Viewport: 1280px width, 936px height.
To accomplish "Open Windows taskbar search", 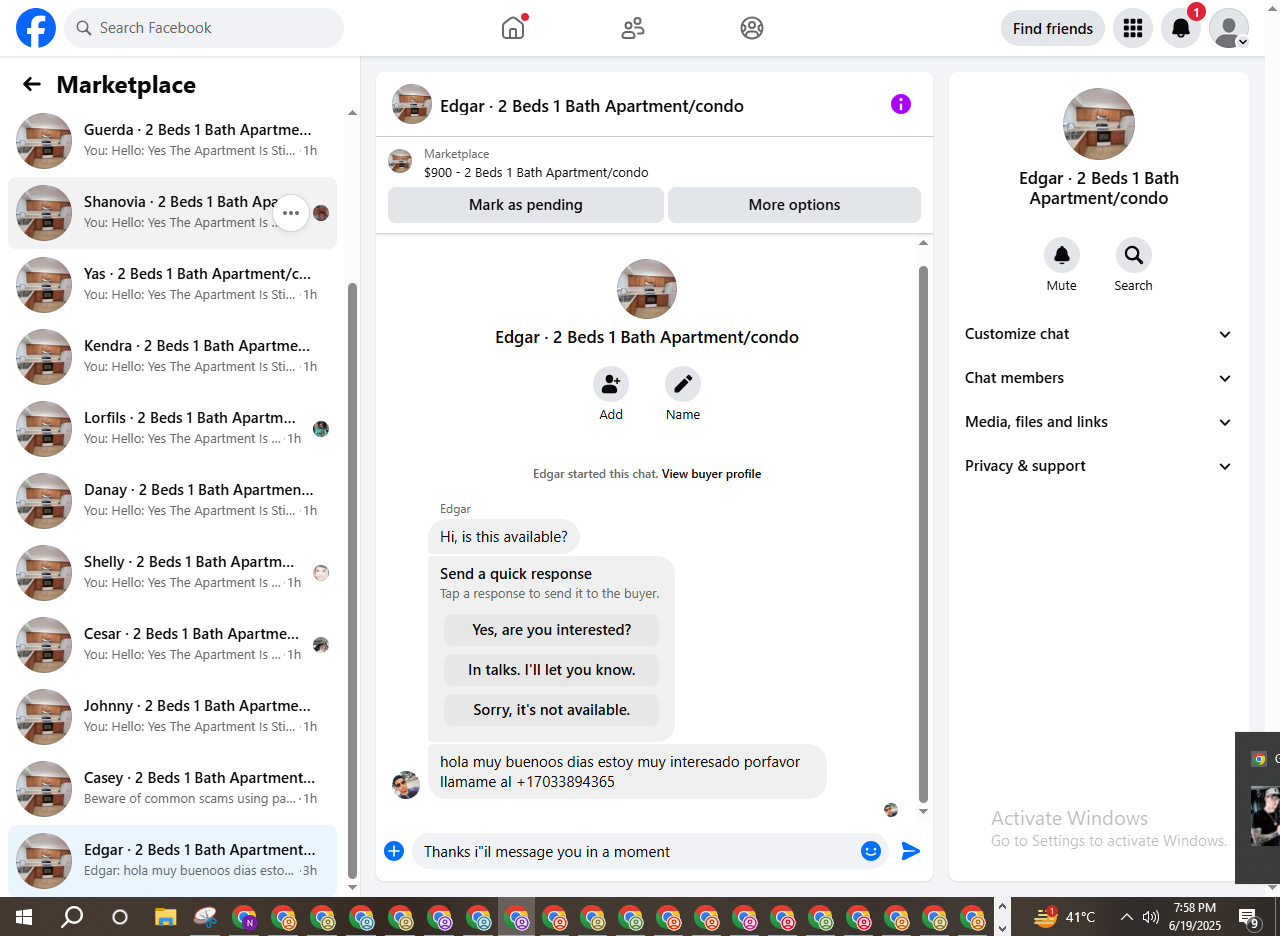I will (x=72, y=916).
